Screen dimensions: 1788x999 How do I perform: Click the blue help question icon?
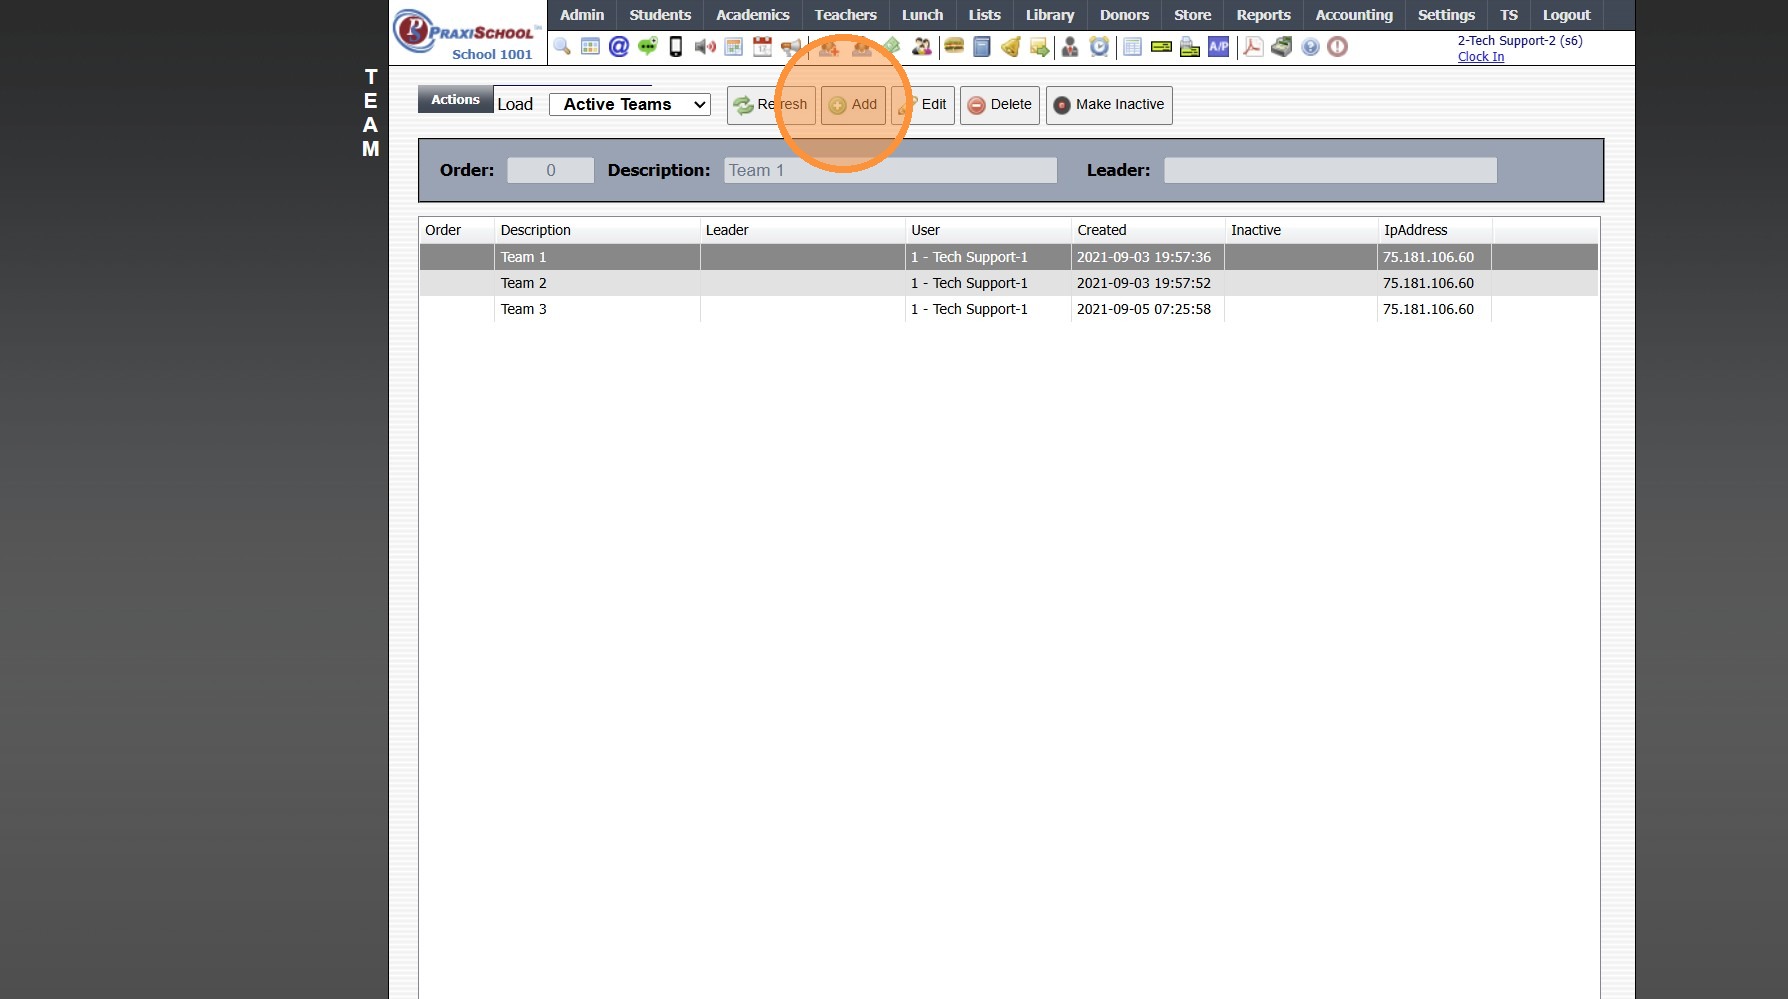tap(1310, 47)
